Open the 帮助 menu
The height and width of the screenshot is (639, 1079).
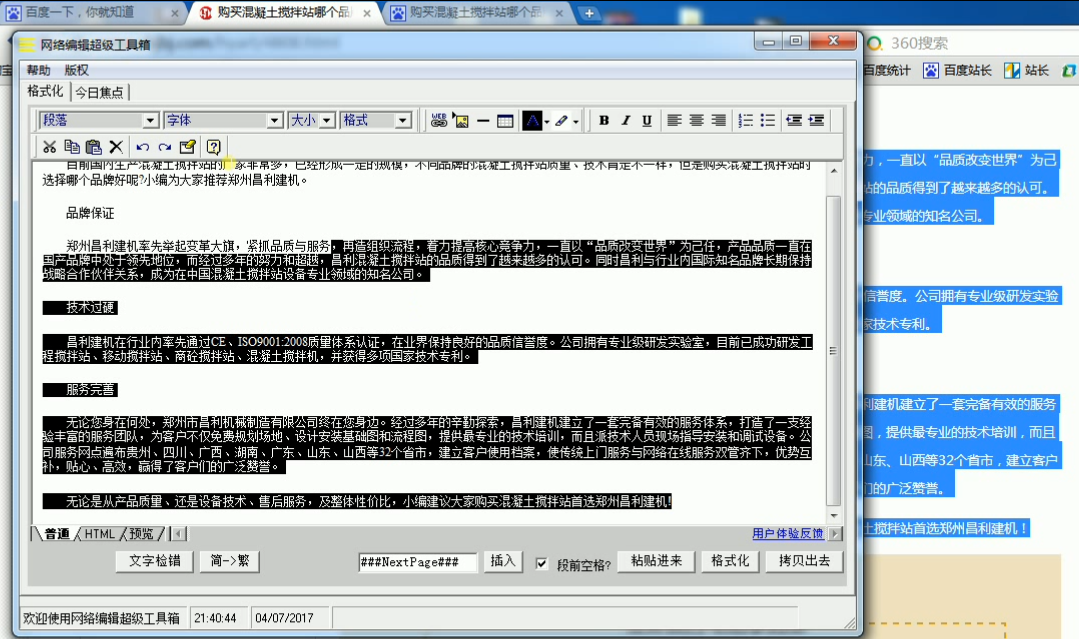point(38,70)
